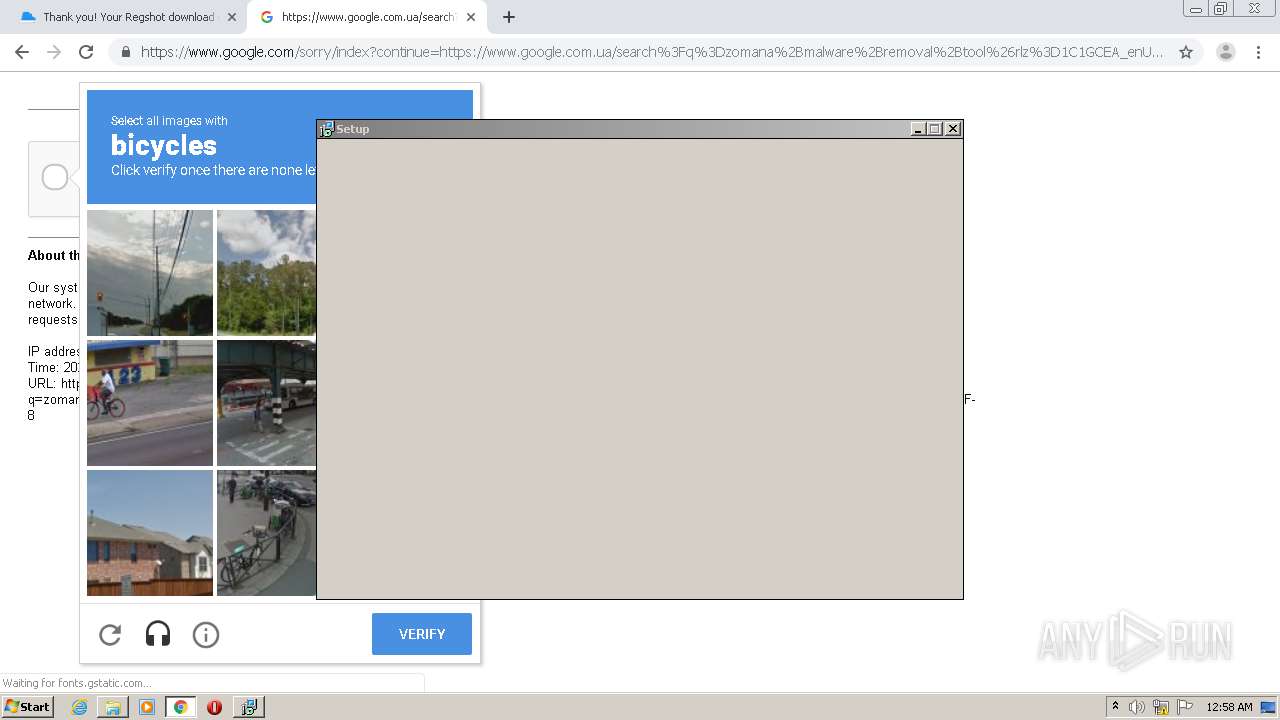Select captcha tile with trees and clouds
This screenshot has width=1280, height=720.
coord(266,273)
